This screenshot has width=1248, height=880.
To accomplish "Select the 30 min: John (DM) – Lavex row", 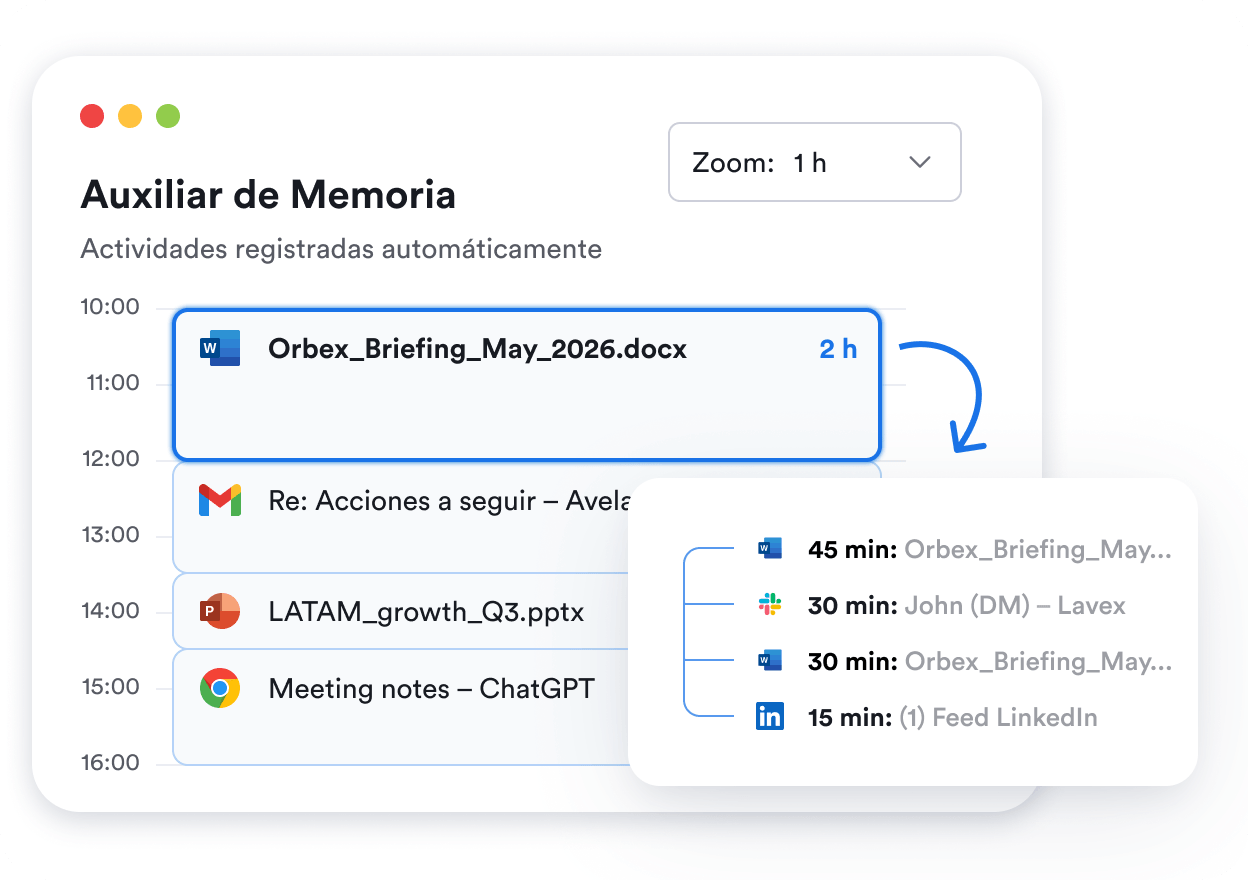I will 941,605.
